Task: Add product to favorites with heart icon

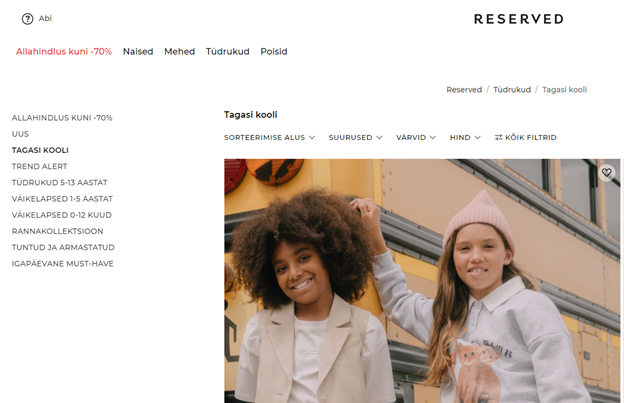Action: click(606, 173)
